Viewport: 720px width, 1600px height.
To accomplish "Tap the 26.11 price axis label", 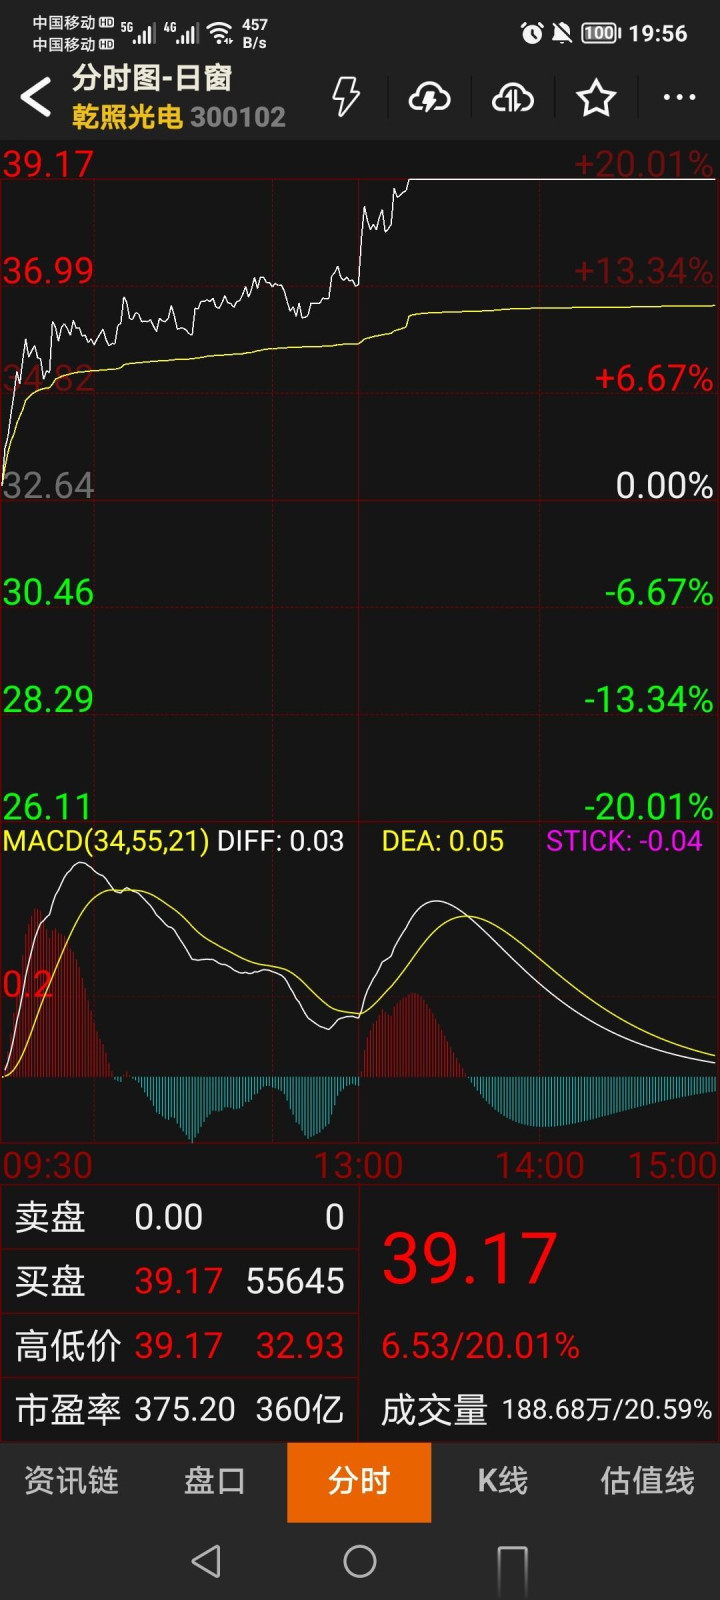I will [x=47, y=806].
